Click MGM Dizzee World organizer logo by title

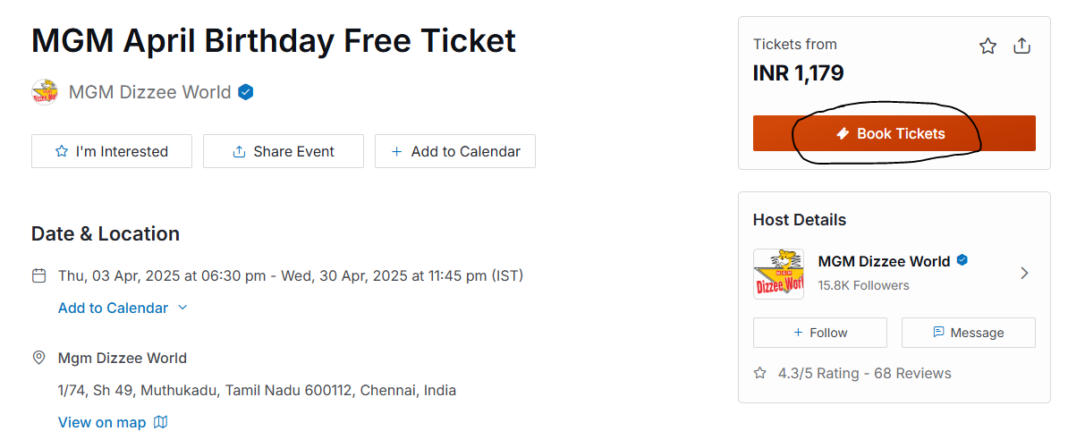45,93
